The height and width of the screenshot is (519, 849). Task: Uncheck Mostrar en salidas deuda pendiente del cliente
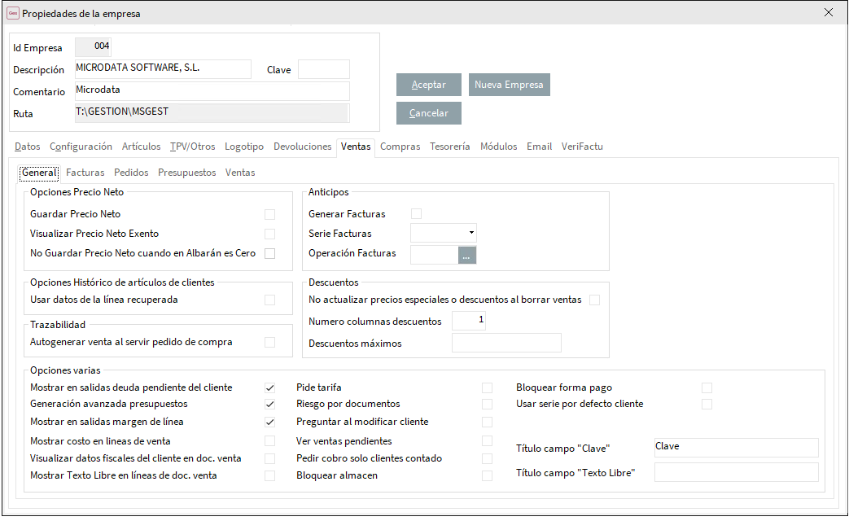269,387
